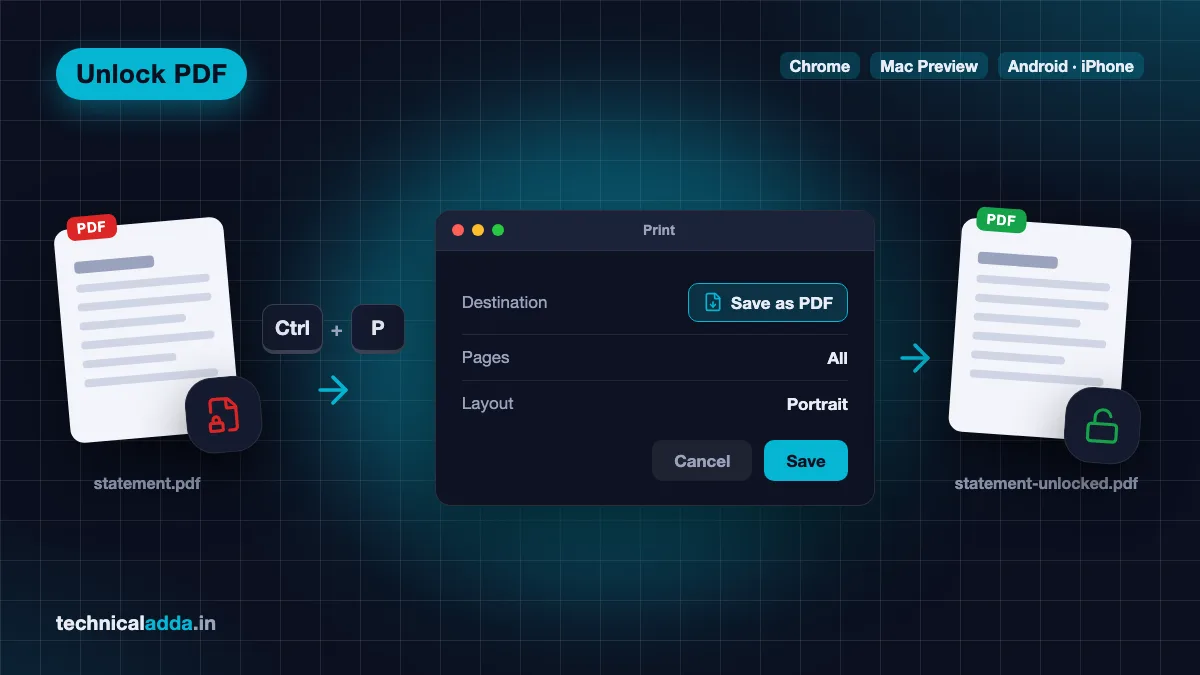Minimize the Print dialog with the yellow dot
1200x675 pixels.
[478, 230]
